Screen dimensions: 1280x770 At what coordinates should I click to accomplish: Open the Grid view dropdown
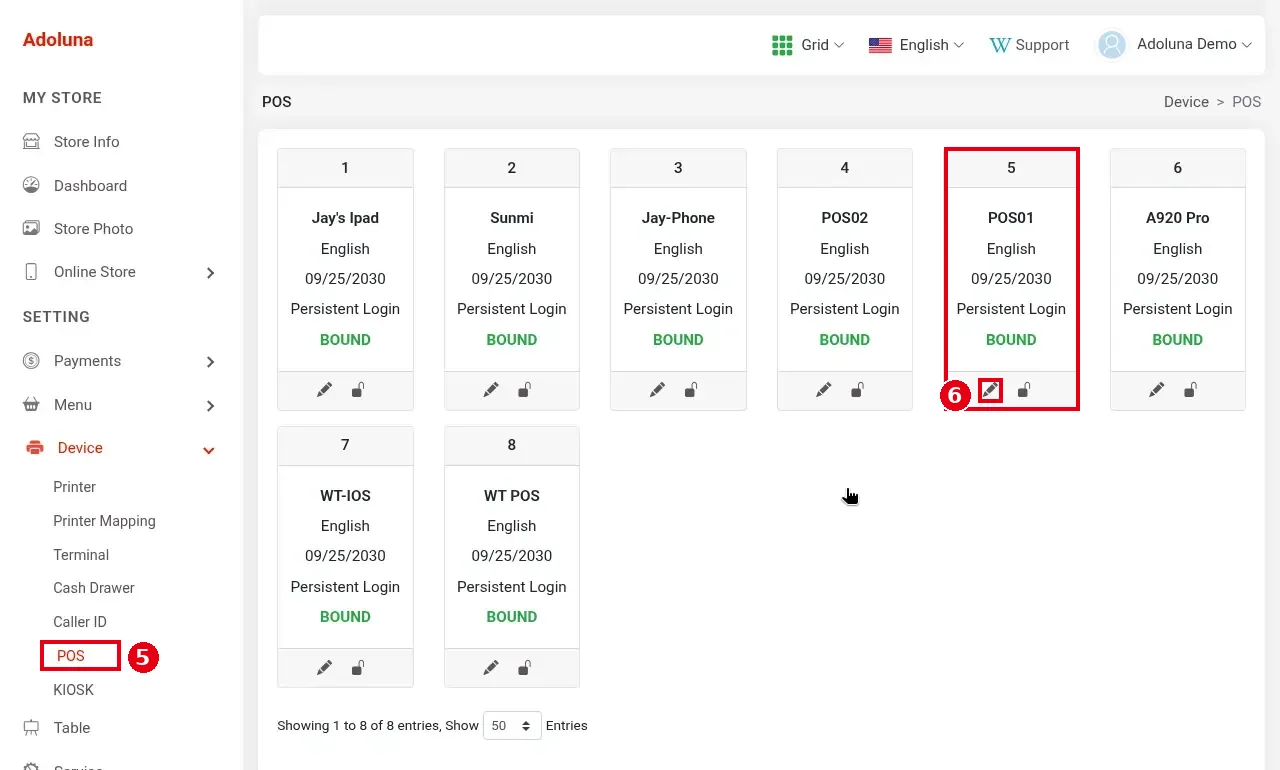point(808,45)
